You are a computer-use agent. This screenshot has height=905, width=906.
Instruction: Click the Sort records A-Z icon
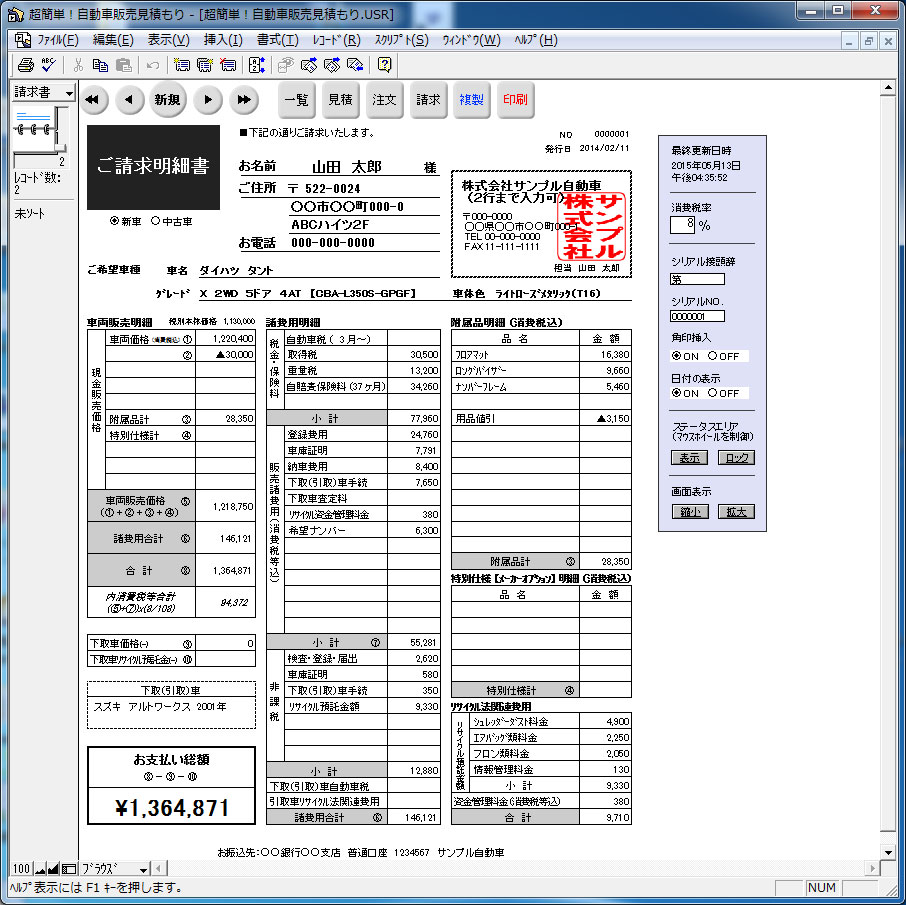click(254, 65)
